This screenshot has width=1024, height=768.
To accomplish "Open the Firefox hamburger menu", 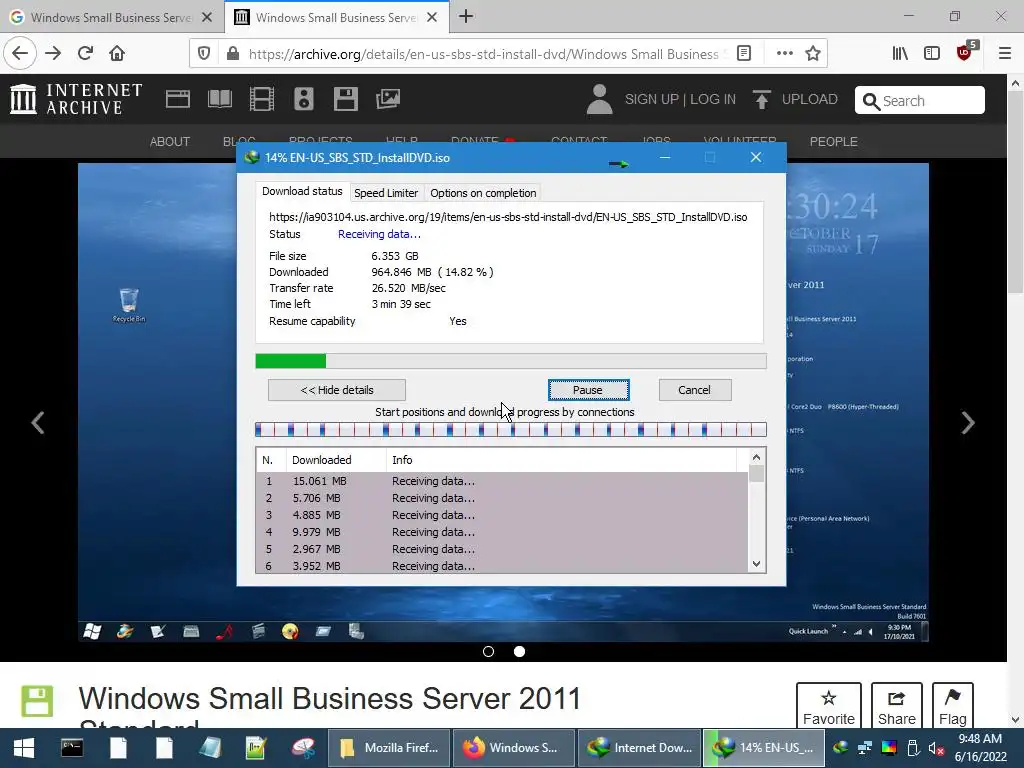I will 1004,54.
